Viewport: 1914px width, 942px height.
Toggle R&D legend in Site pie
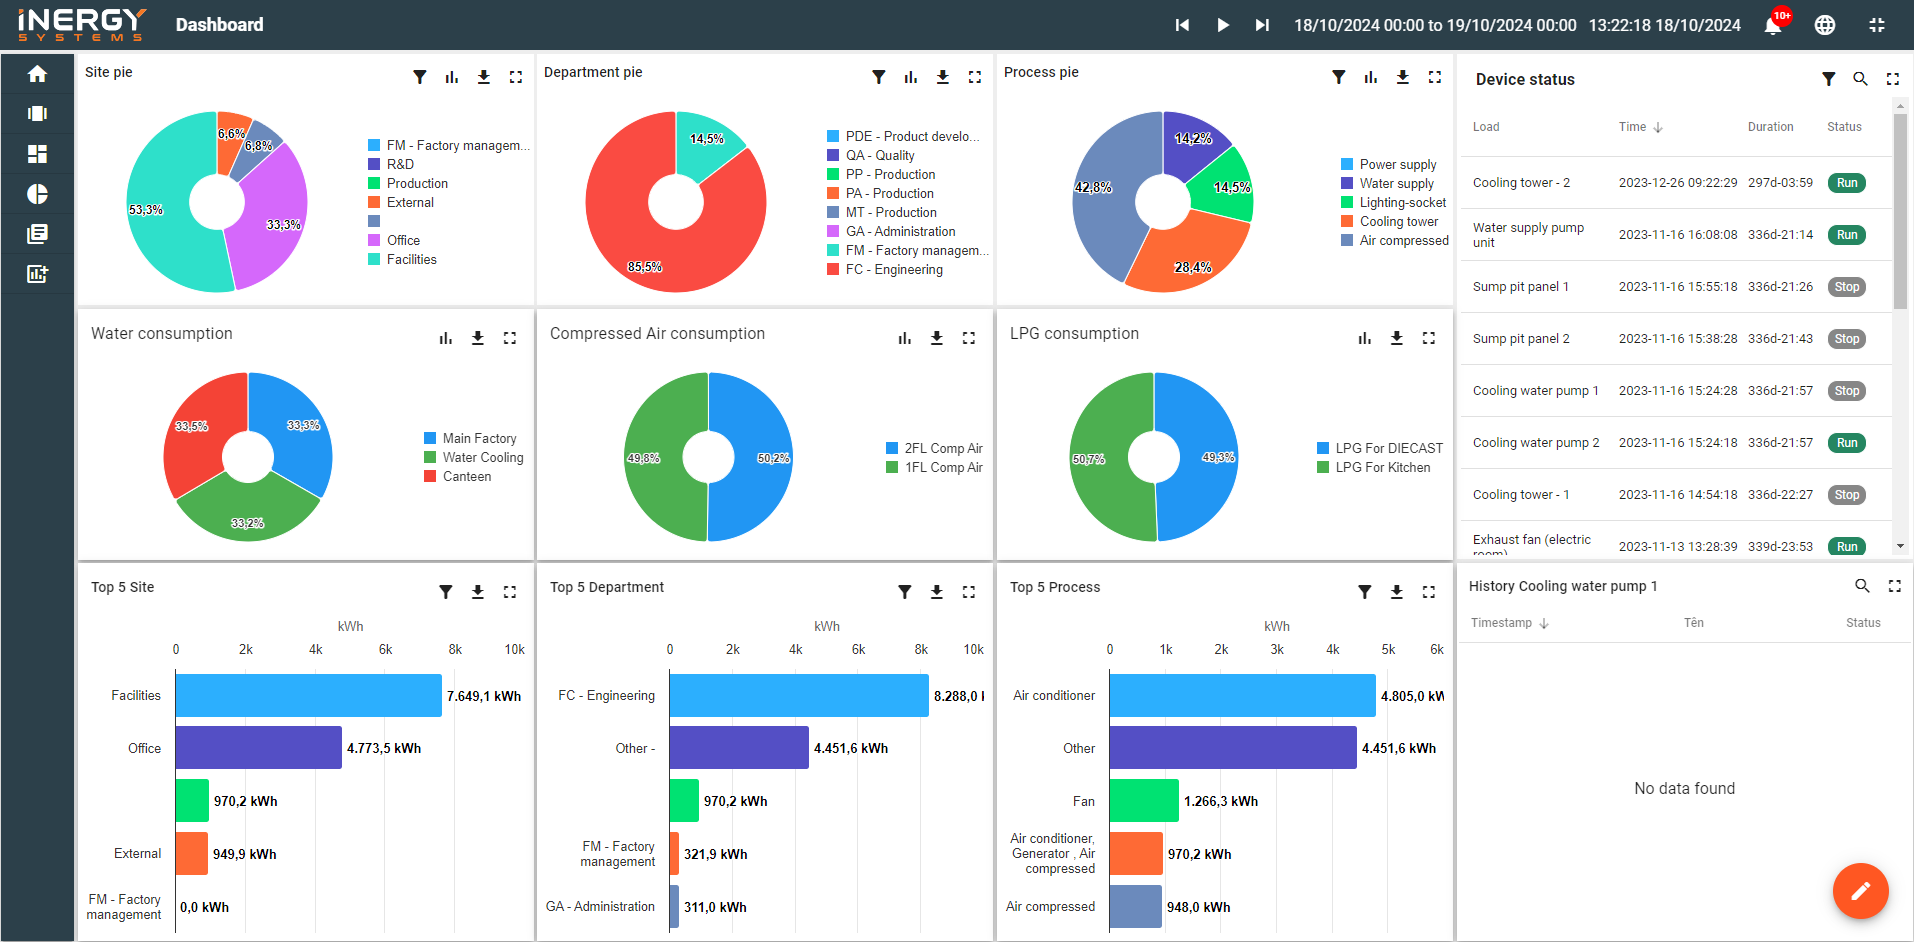pyautogui.click(x=391, y=164)
